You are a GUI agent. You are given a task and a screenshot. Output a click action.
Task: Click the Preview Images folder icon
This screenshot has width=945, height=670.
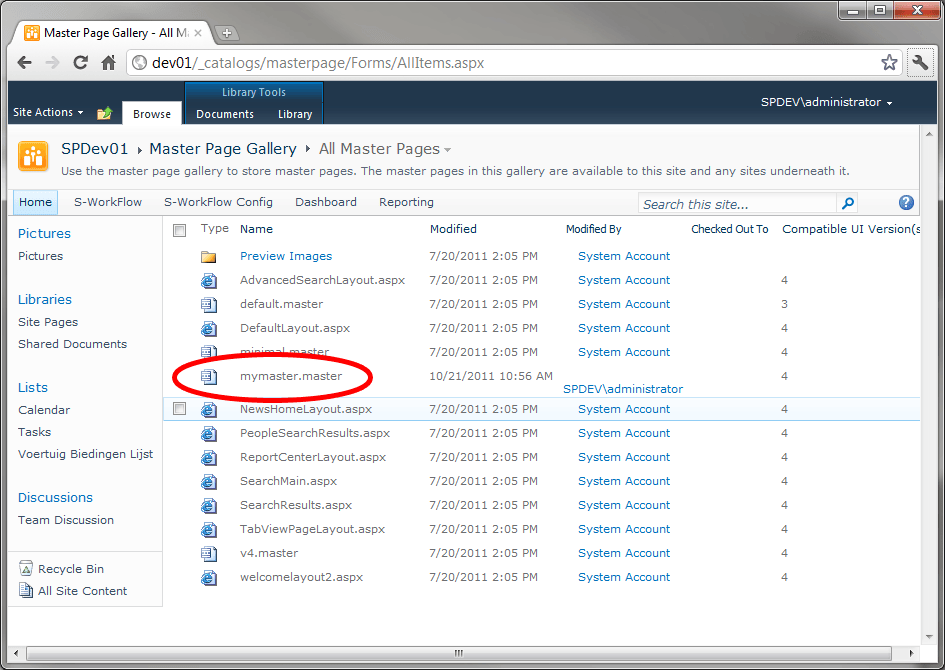(209, 257)
